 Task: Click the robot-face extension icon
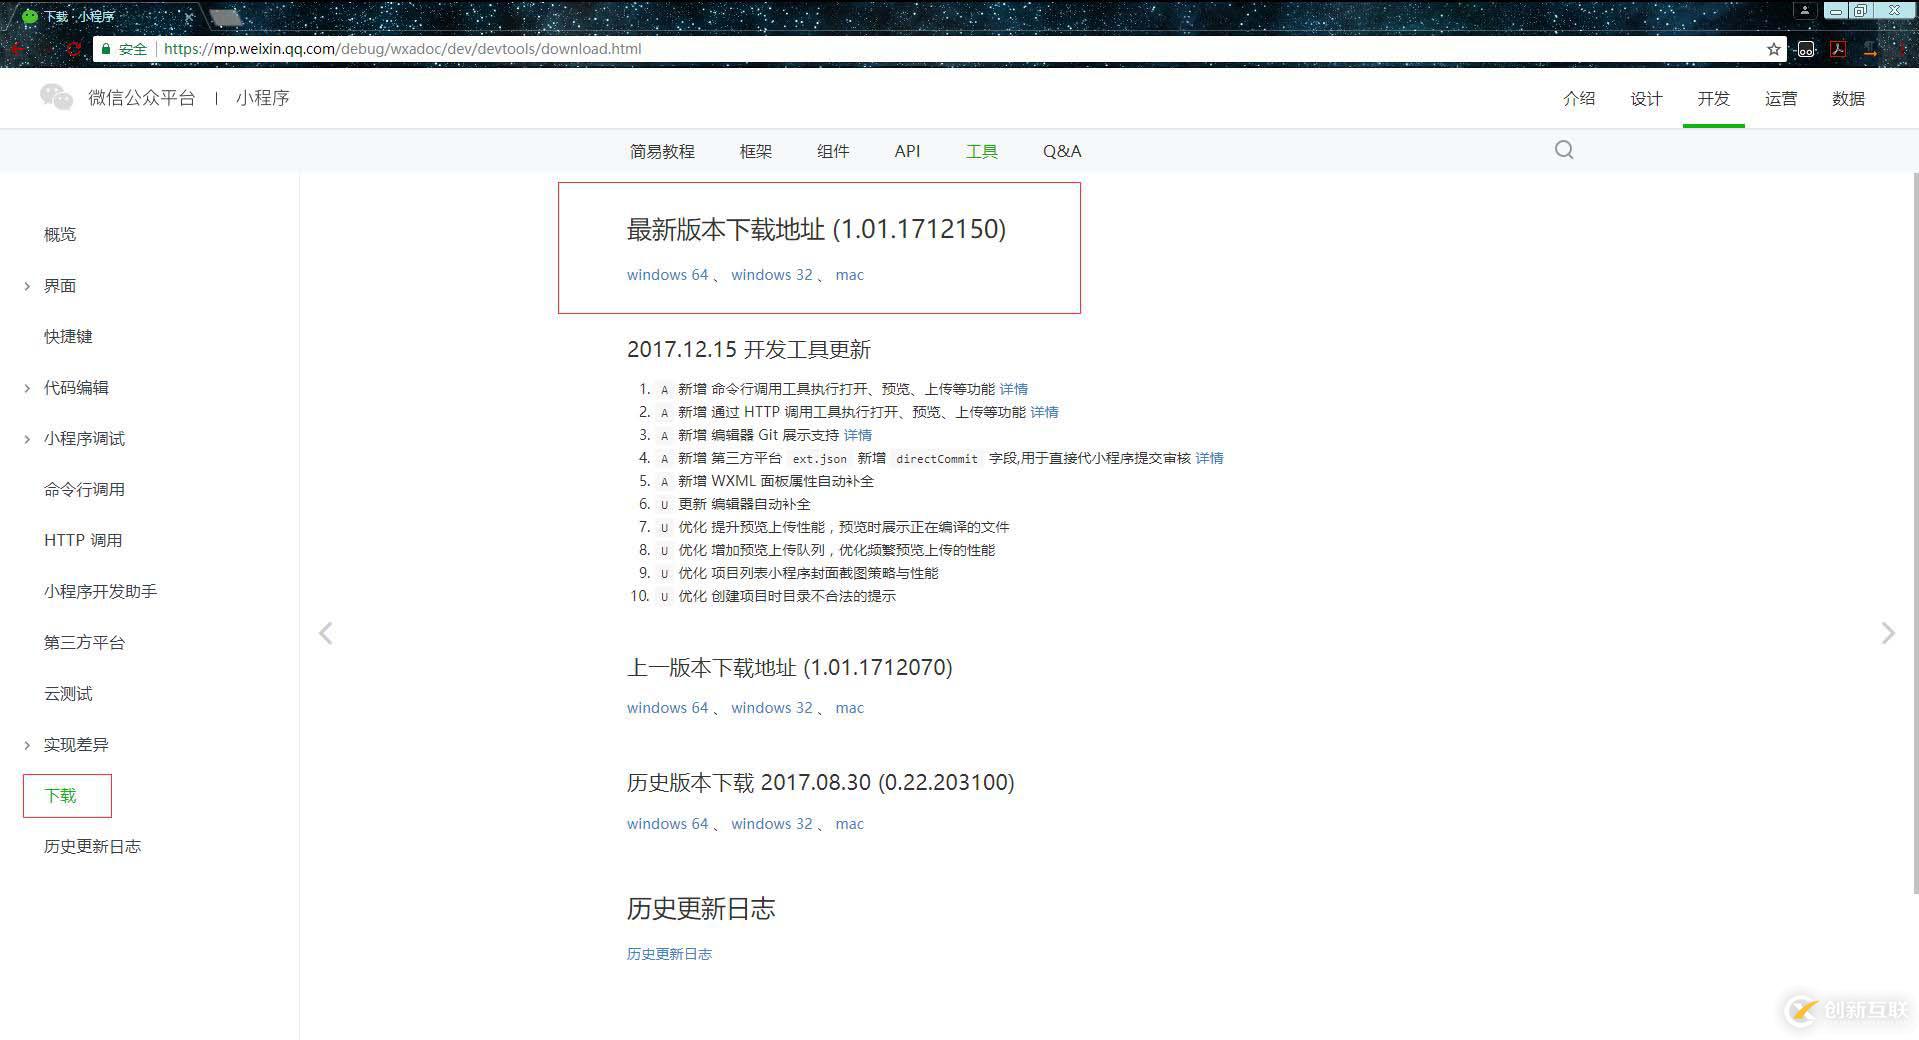coord(1806,49)
